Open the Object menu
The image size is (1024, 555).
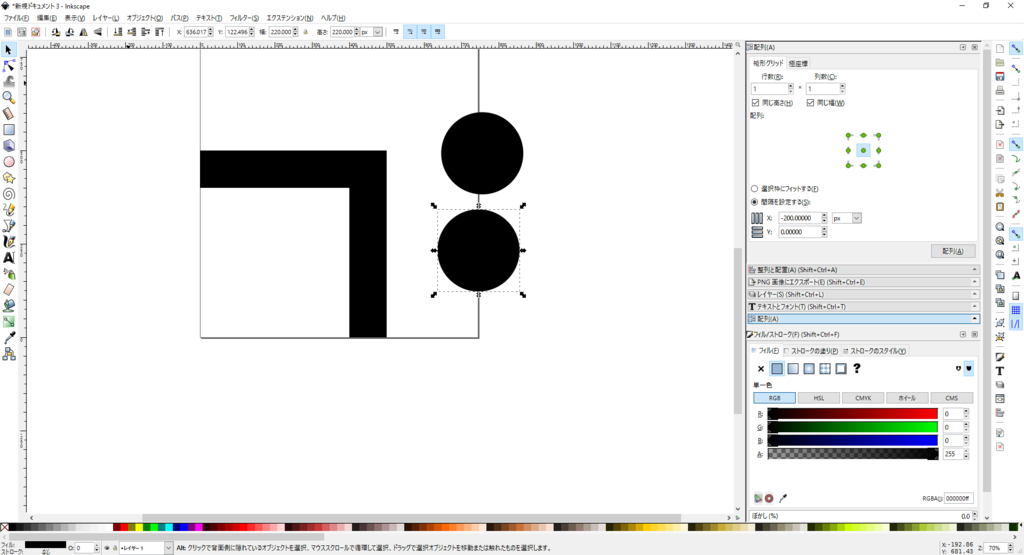click(x=144, y=18)
